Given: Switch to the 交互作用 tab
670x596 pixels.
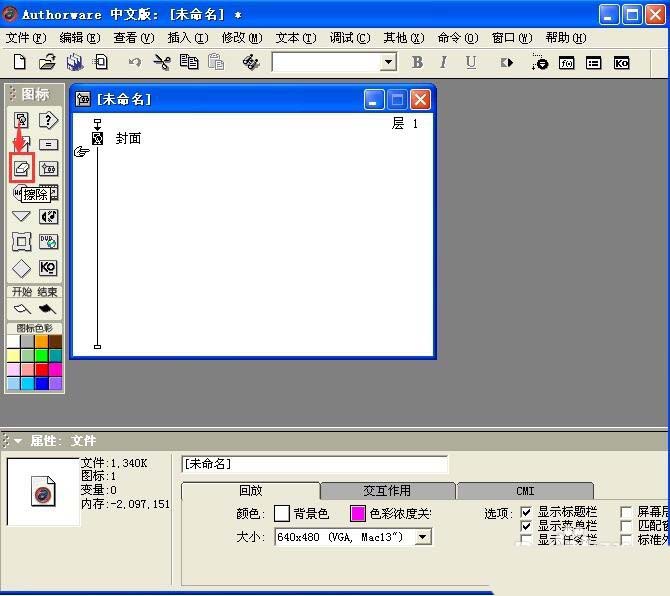Looking at the screenshot, I should click(x=387, y=490).
